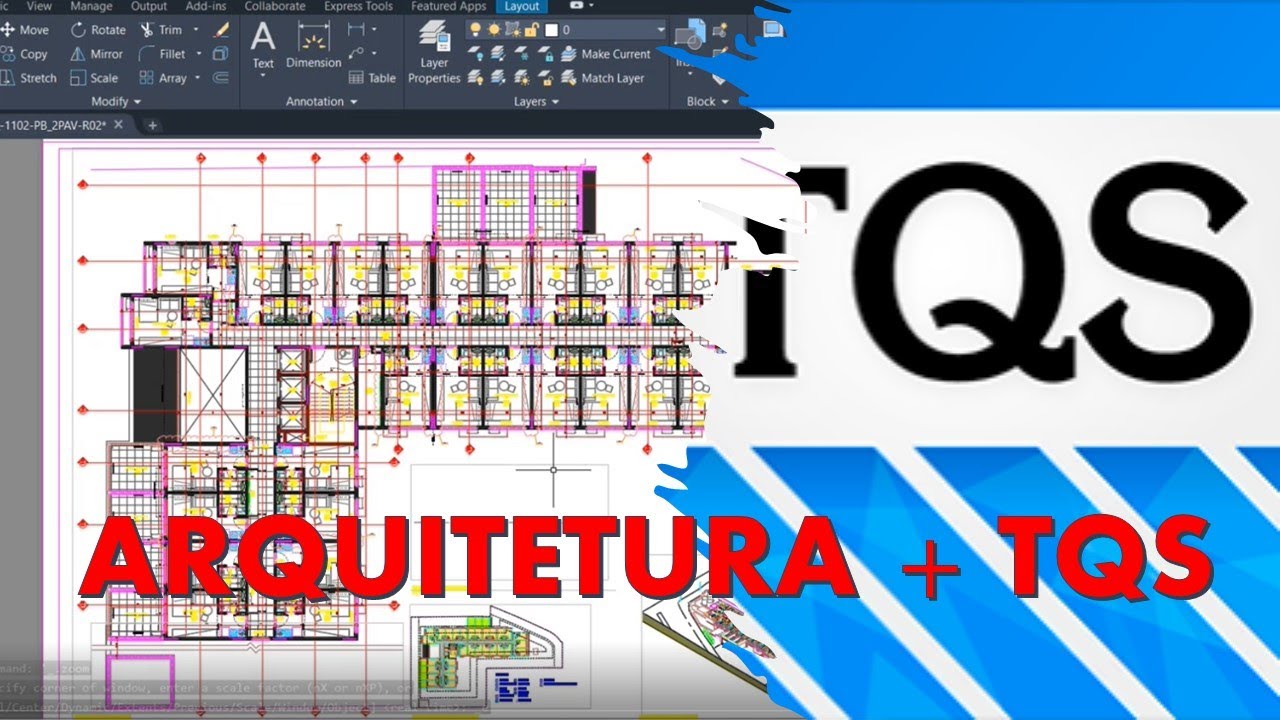Click layer 0 white color swatch
The width and height of the screenshot is (1280, 720).
coord(550,30)
